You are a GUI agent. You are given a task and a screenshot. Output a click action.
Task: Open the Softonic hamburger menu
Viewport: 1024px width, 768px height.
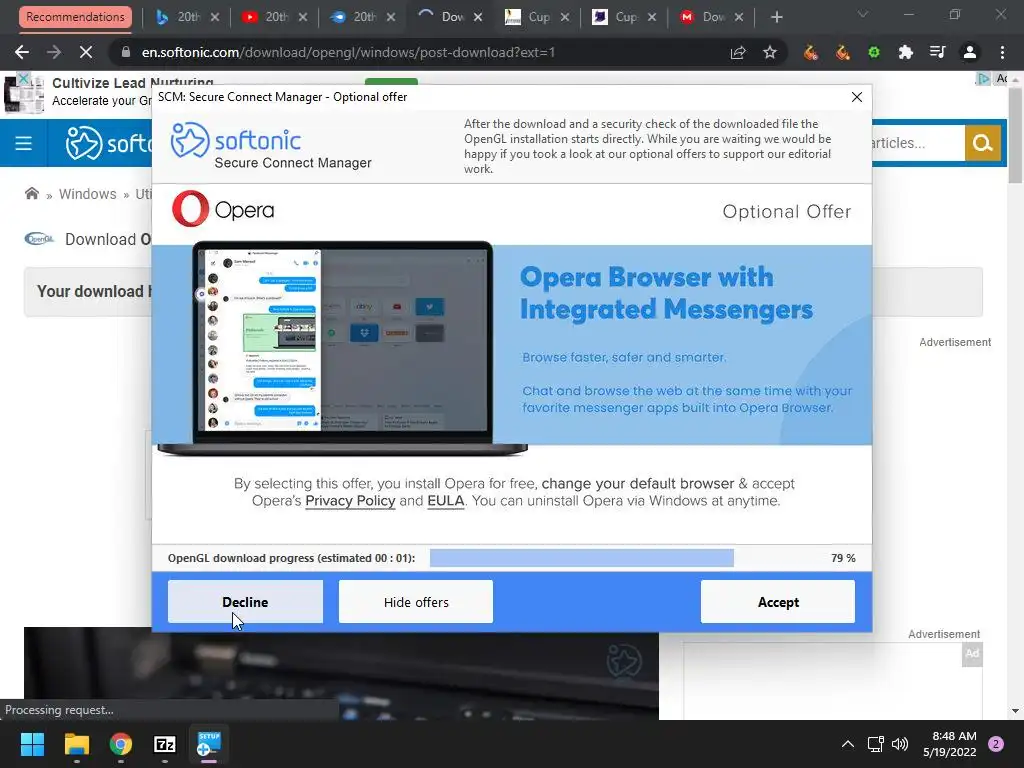click(x=24, y=143)
